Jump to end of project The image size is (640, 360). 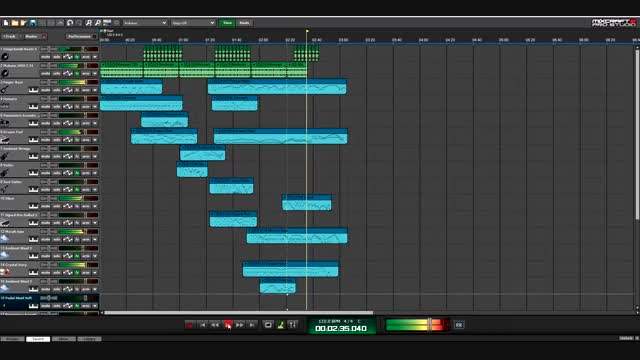[x=252, y=325]
